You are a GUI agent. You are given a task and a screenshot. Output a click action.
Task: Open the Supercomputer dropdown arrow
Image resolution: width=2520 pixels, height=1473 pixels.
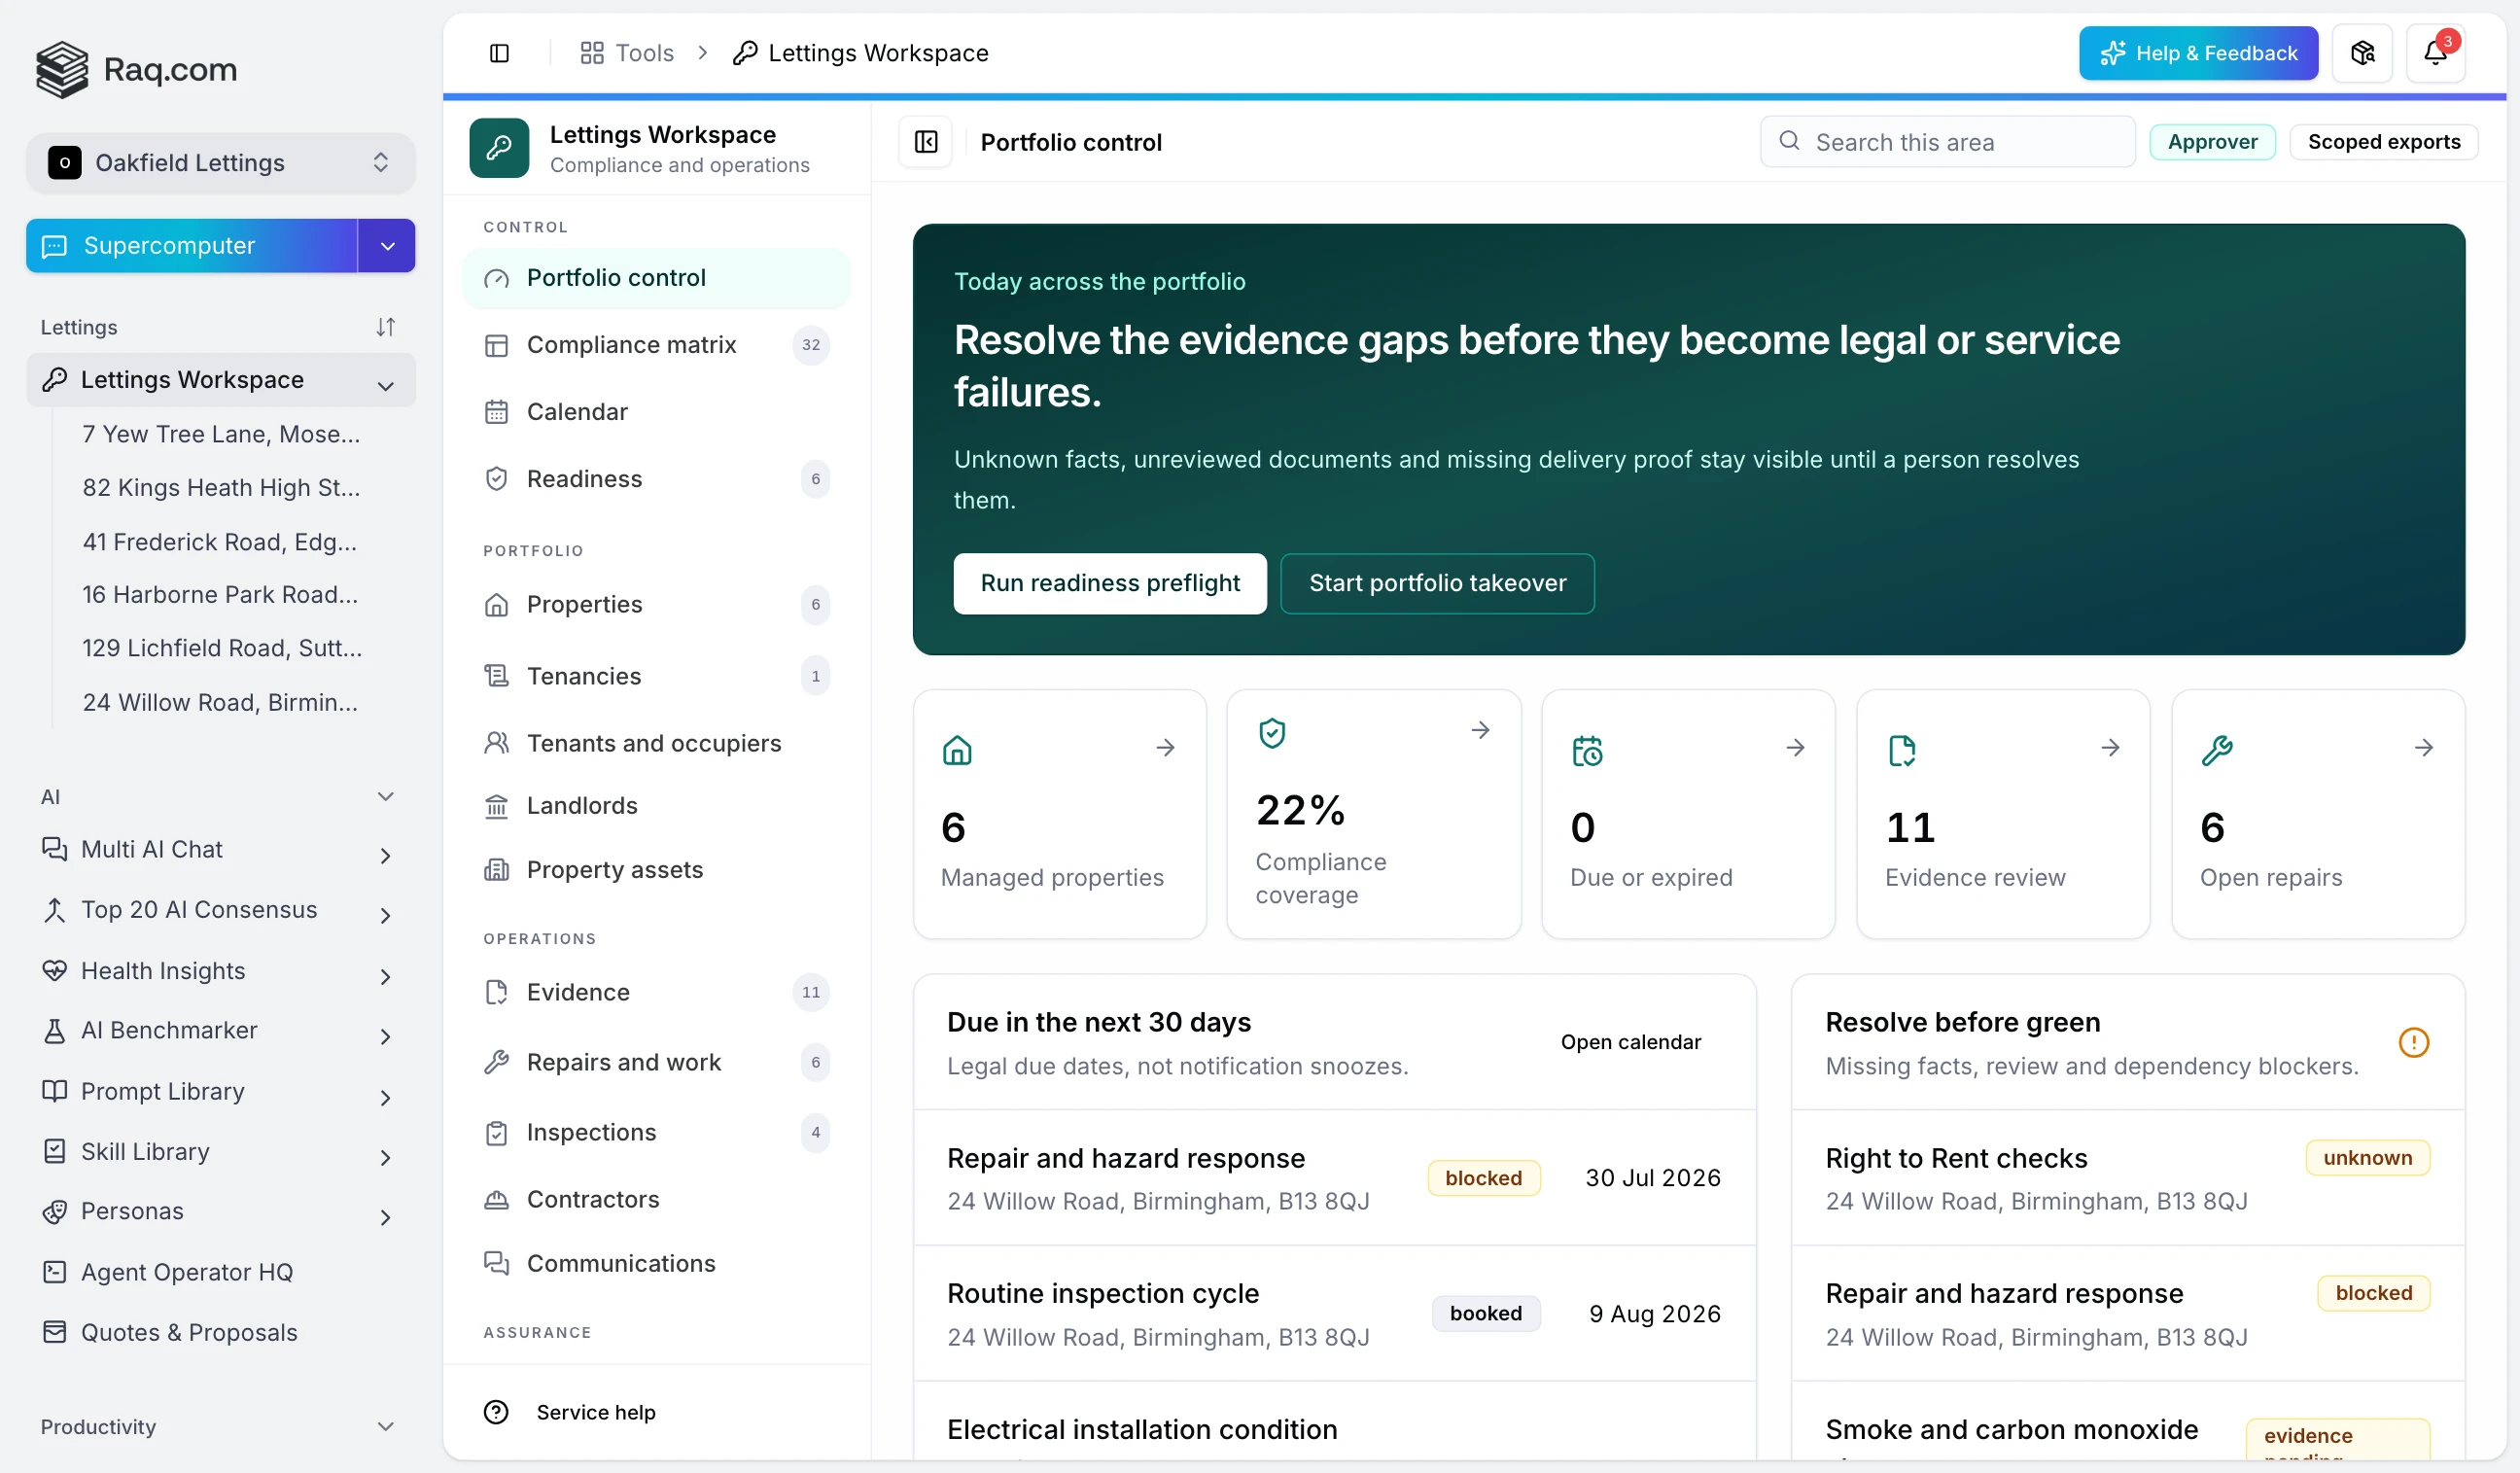point(387,246)
